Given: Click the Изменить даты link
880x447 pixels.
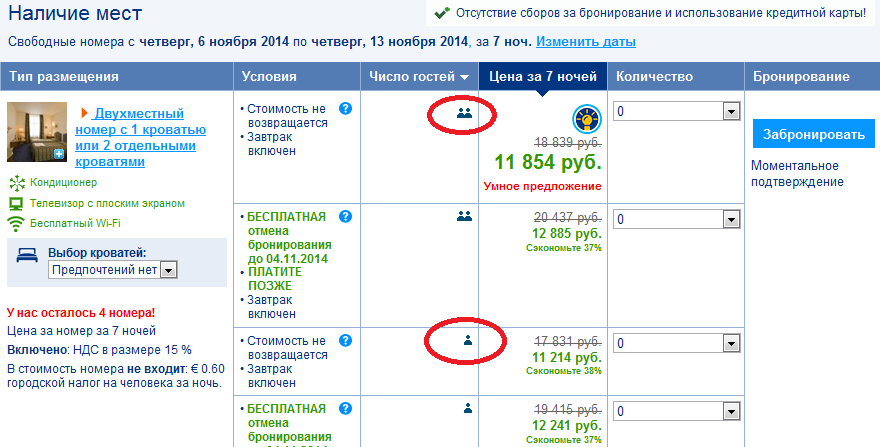Looking at the screenshot, I should pos(586,42).
